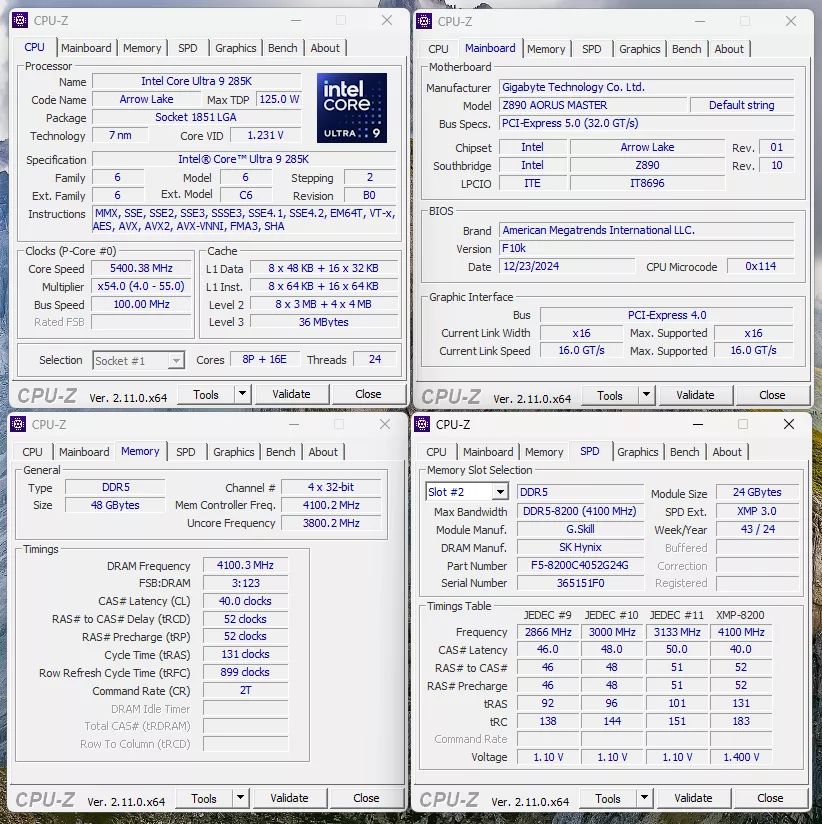Open the Tools dropdown arrow in the Memory Slot Selection window
822x824 pixels.
[644, 798]
